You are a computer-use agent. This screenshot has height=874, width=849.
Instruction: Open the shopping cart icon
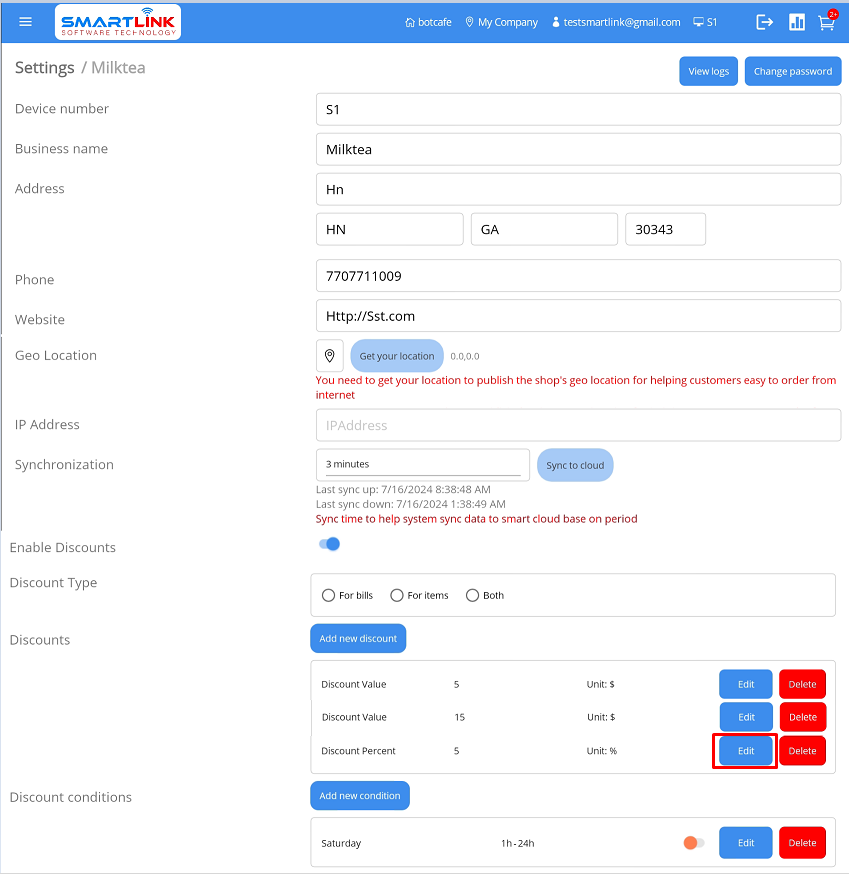tap(826, 22)
